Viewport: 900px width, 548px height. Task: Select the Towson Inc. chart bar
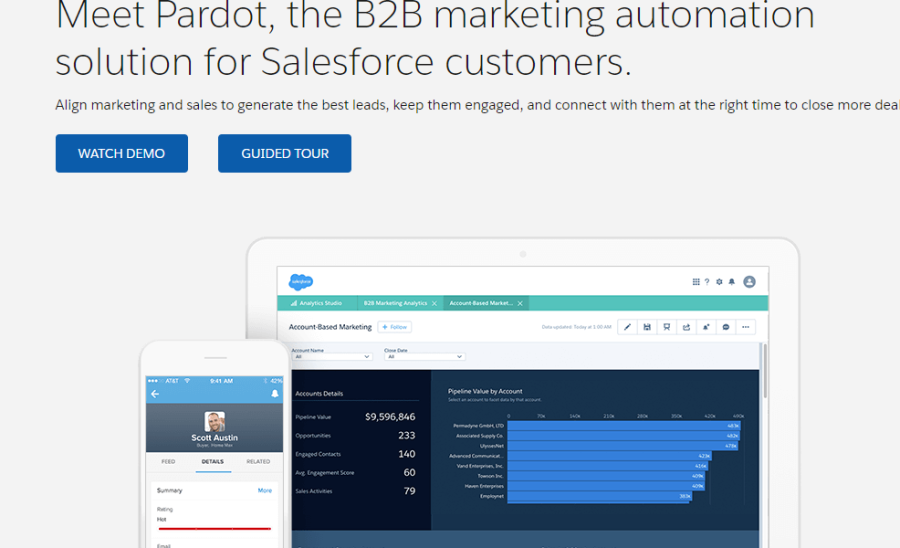[x=606, y=476]
